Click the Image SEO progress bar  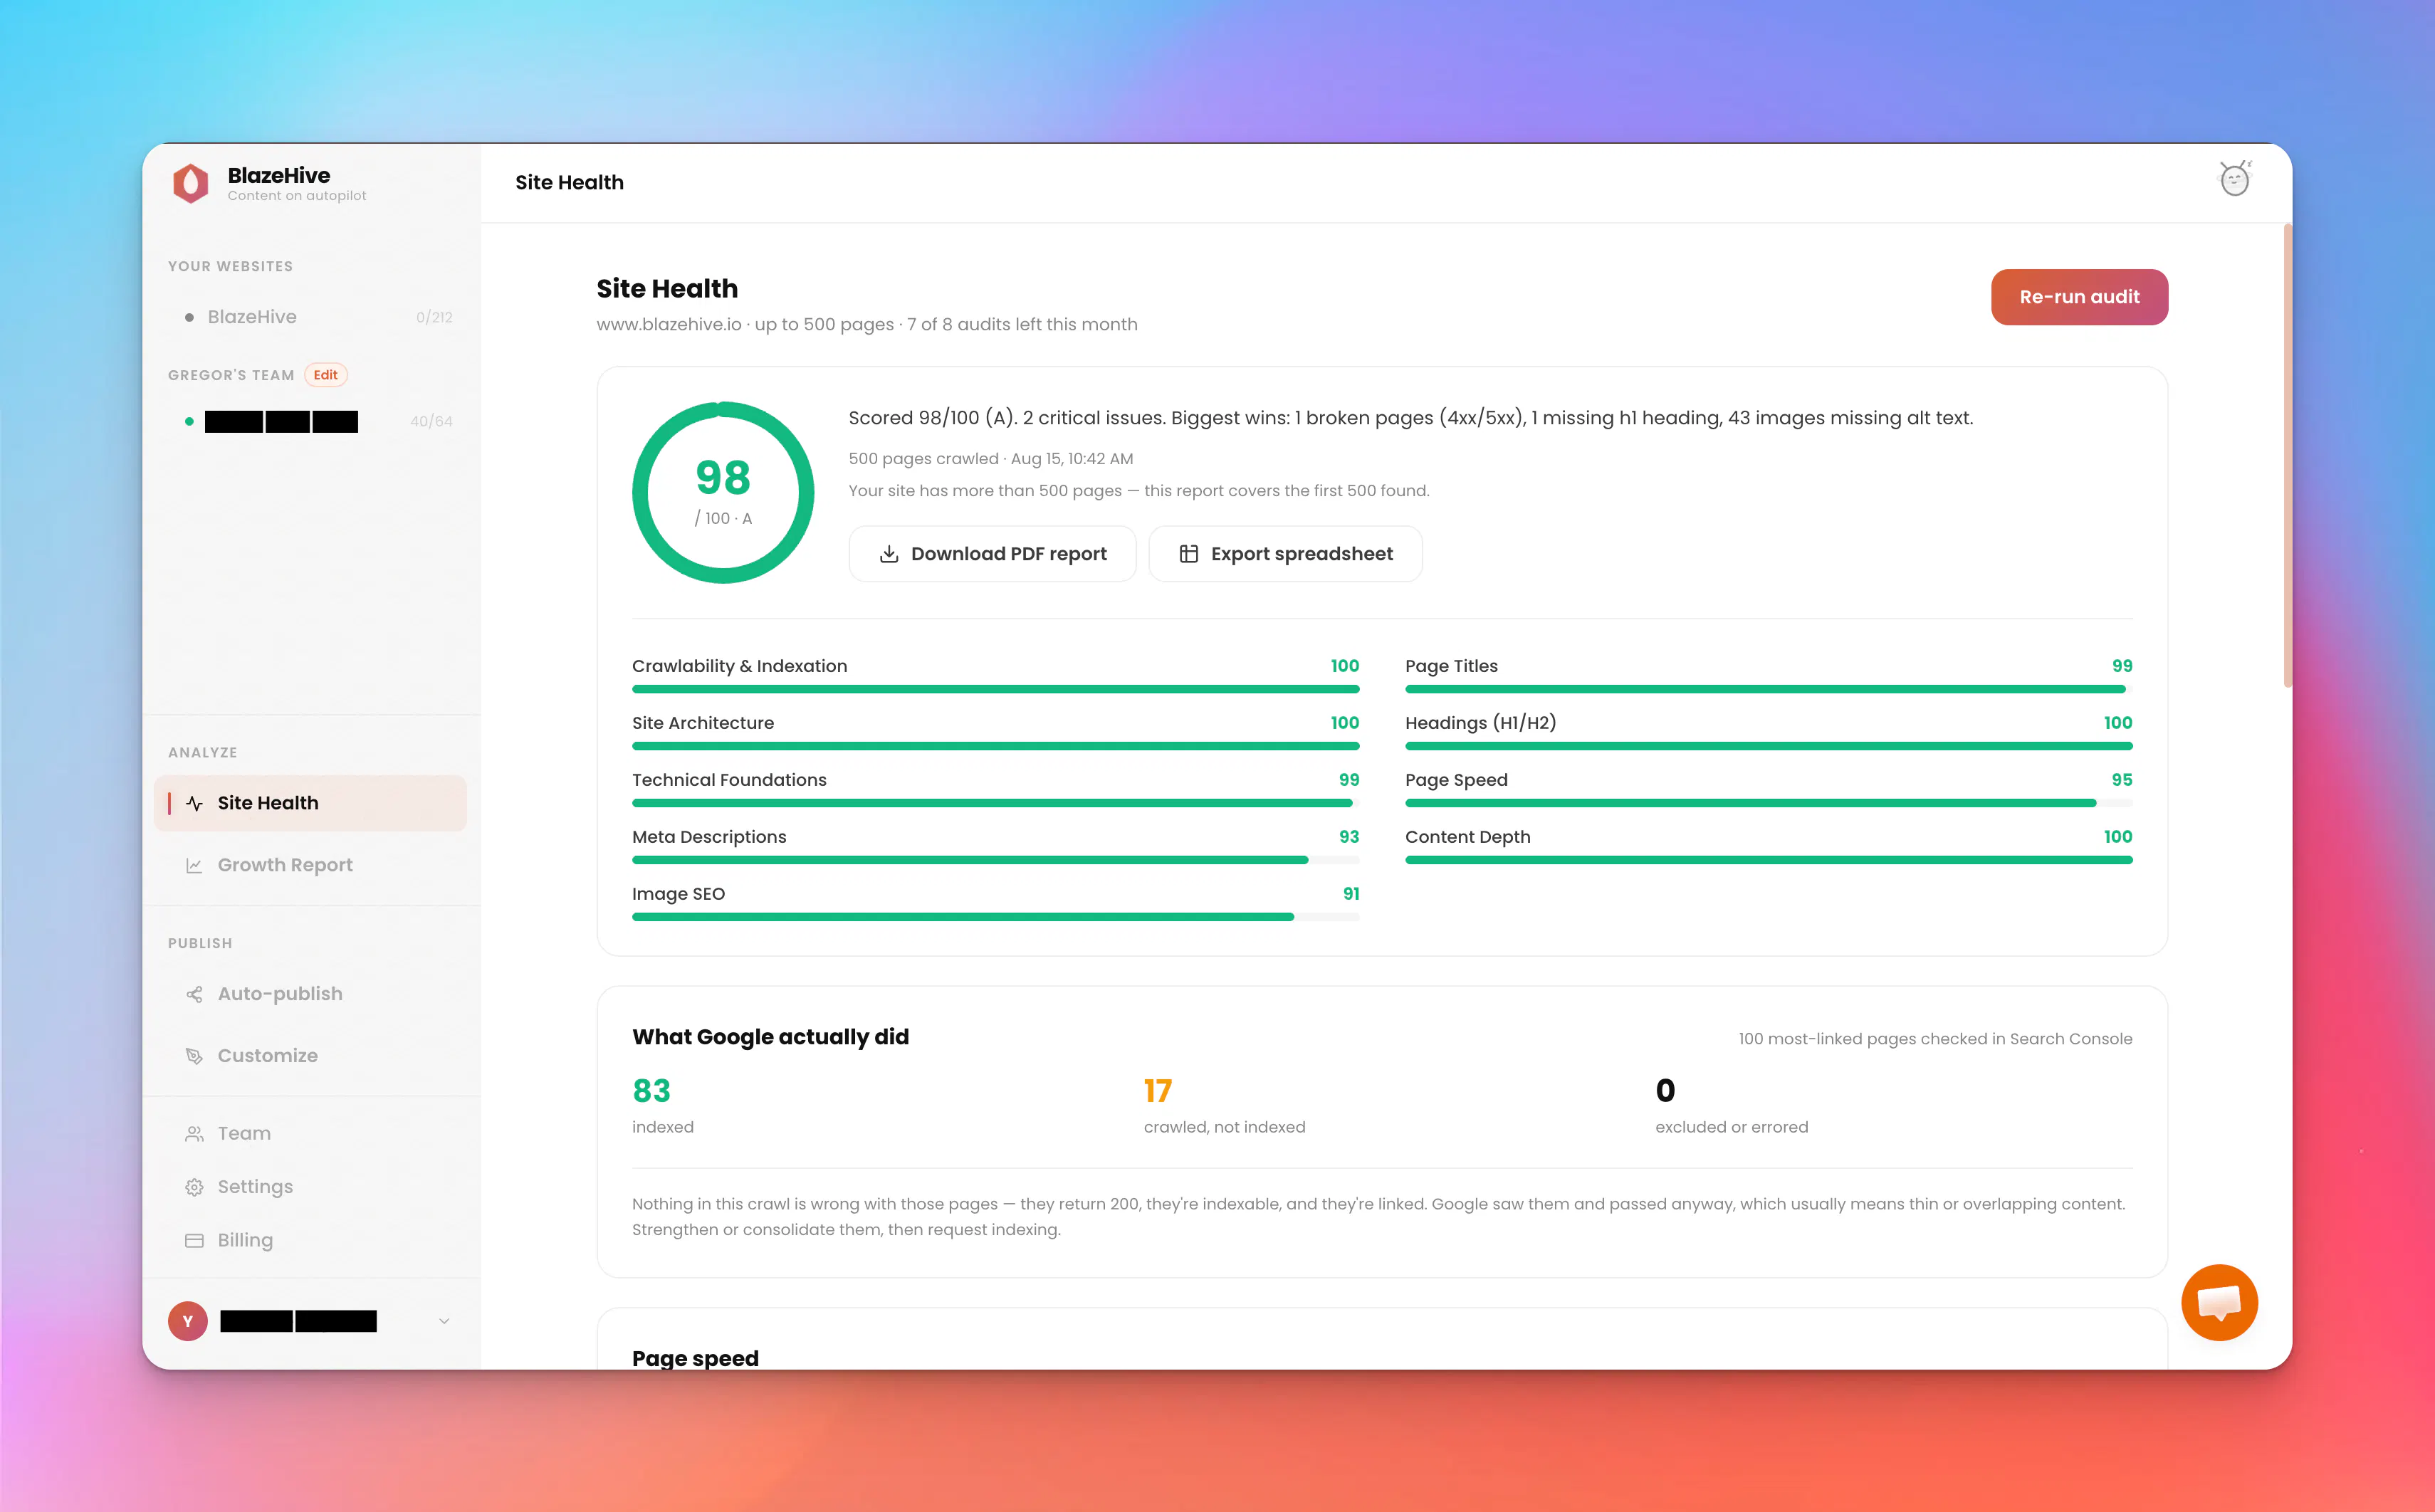(995, 917)
